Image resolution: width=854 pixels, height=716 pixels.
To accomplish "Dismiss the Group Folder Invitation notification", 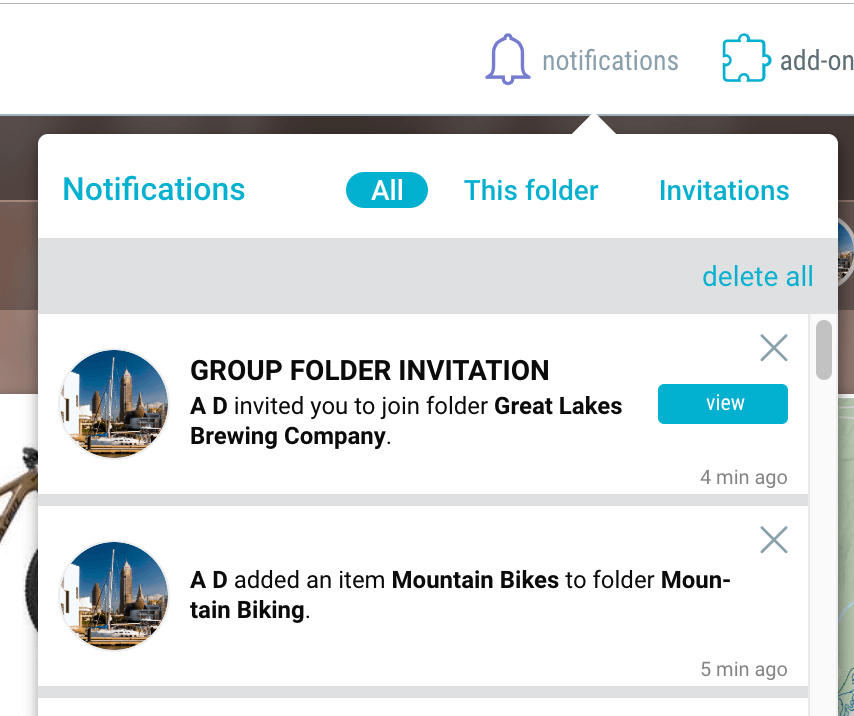I will (773, 348).
